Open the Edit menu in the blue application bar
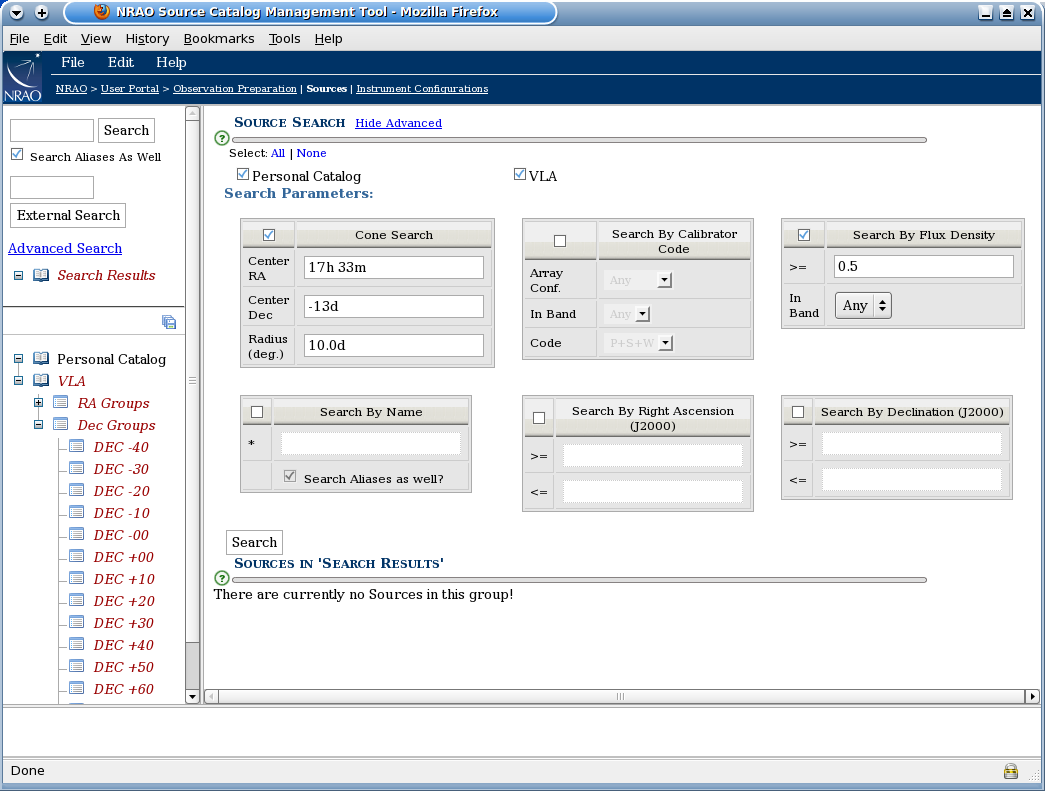This screenshot has height=791, width=1045. click(x=120, y=62)
